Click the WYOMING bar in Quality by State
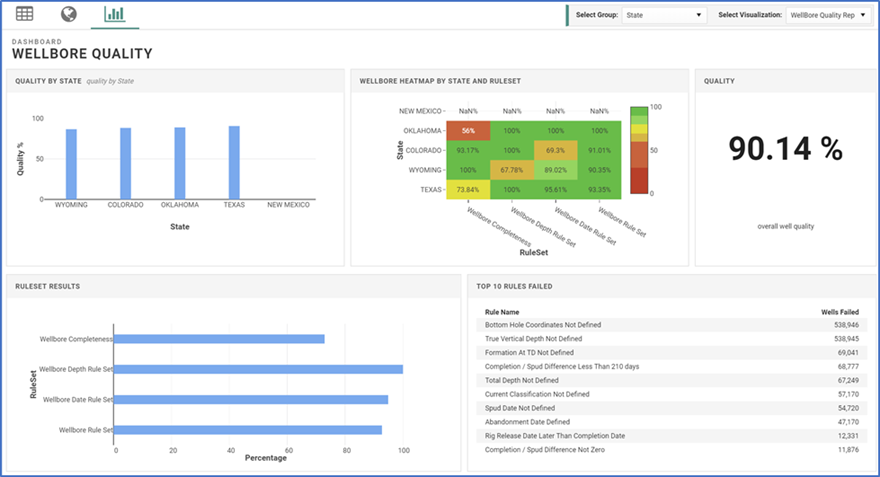Image resolution: width=880 pixels, height=477 pixels. point(71,164)
